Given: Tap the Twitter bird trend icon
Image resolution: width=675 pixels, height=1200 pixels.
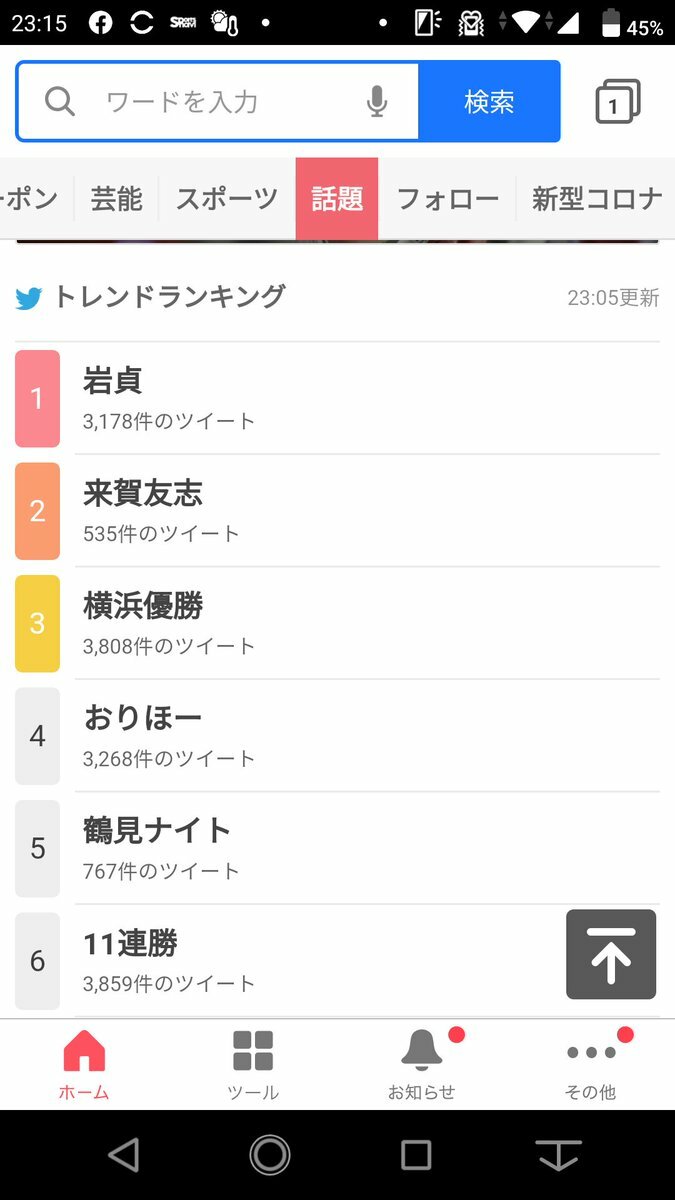Looking at the screenshot, I should pyautogui.click(x=29, y=298).
